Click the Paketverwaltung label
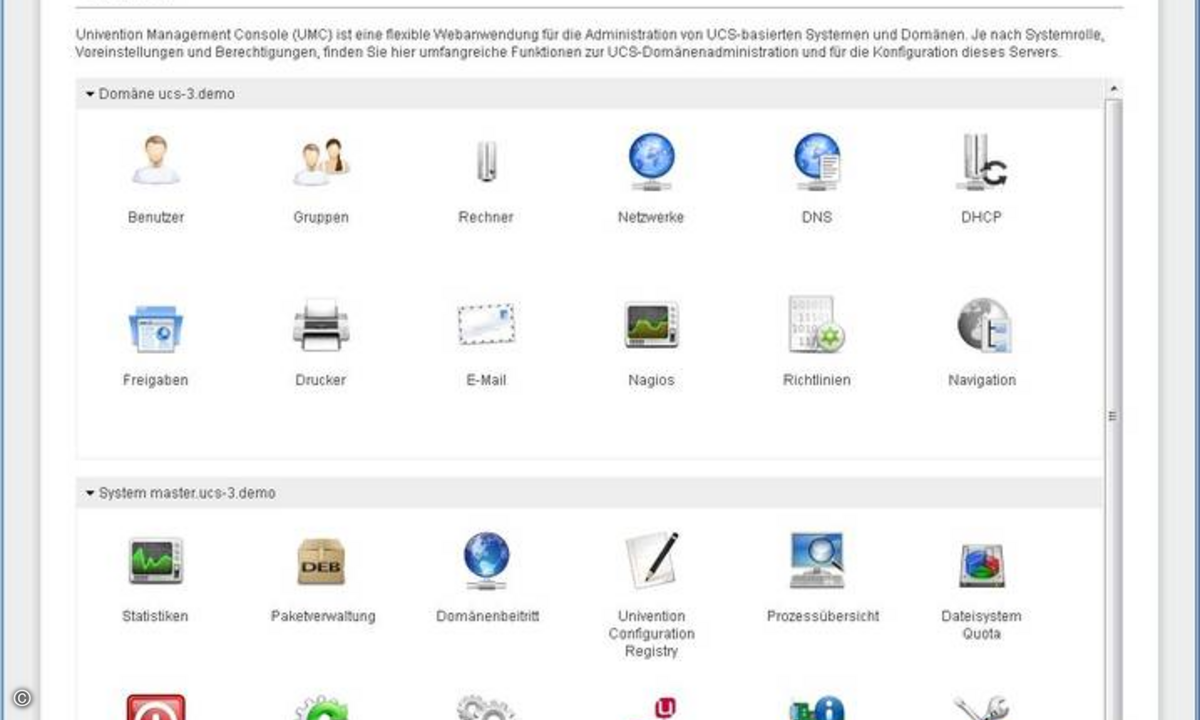The image size is (1200, 720). click(323, 616)
